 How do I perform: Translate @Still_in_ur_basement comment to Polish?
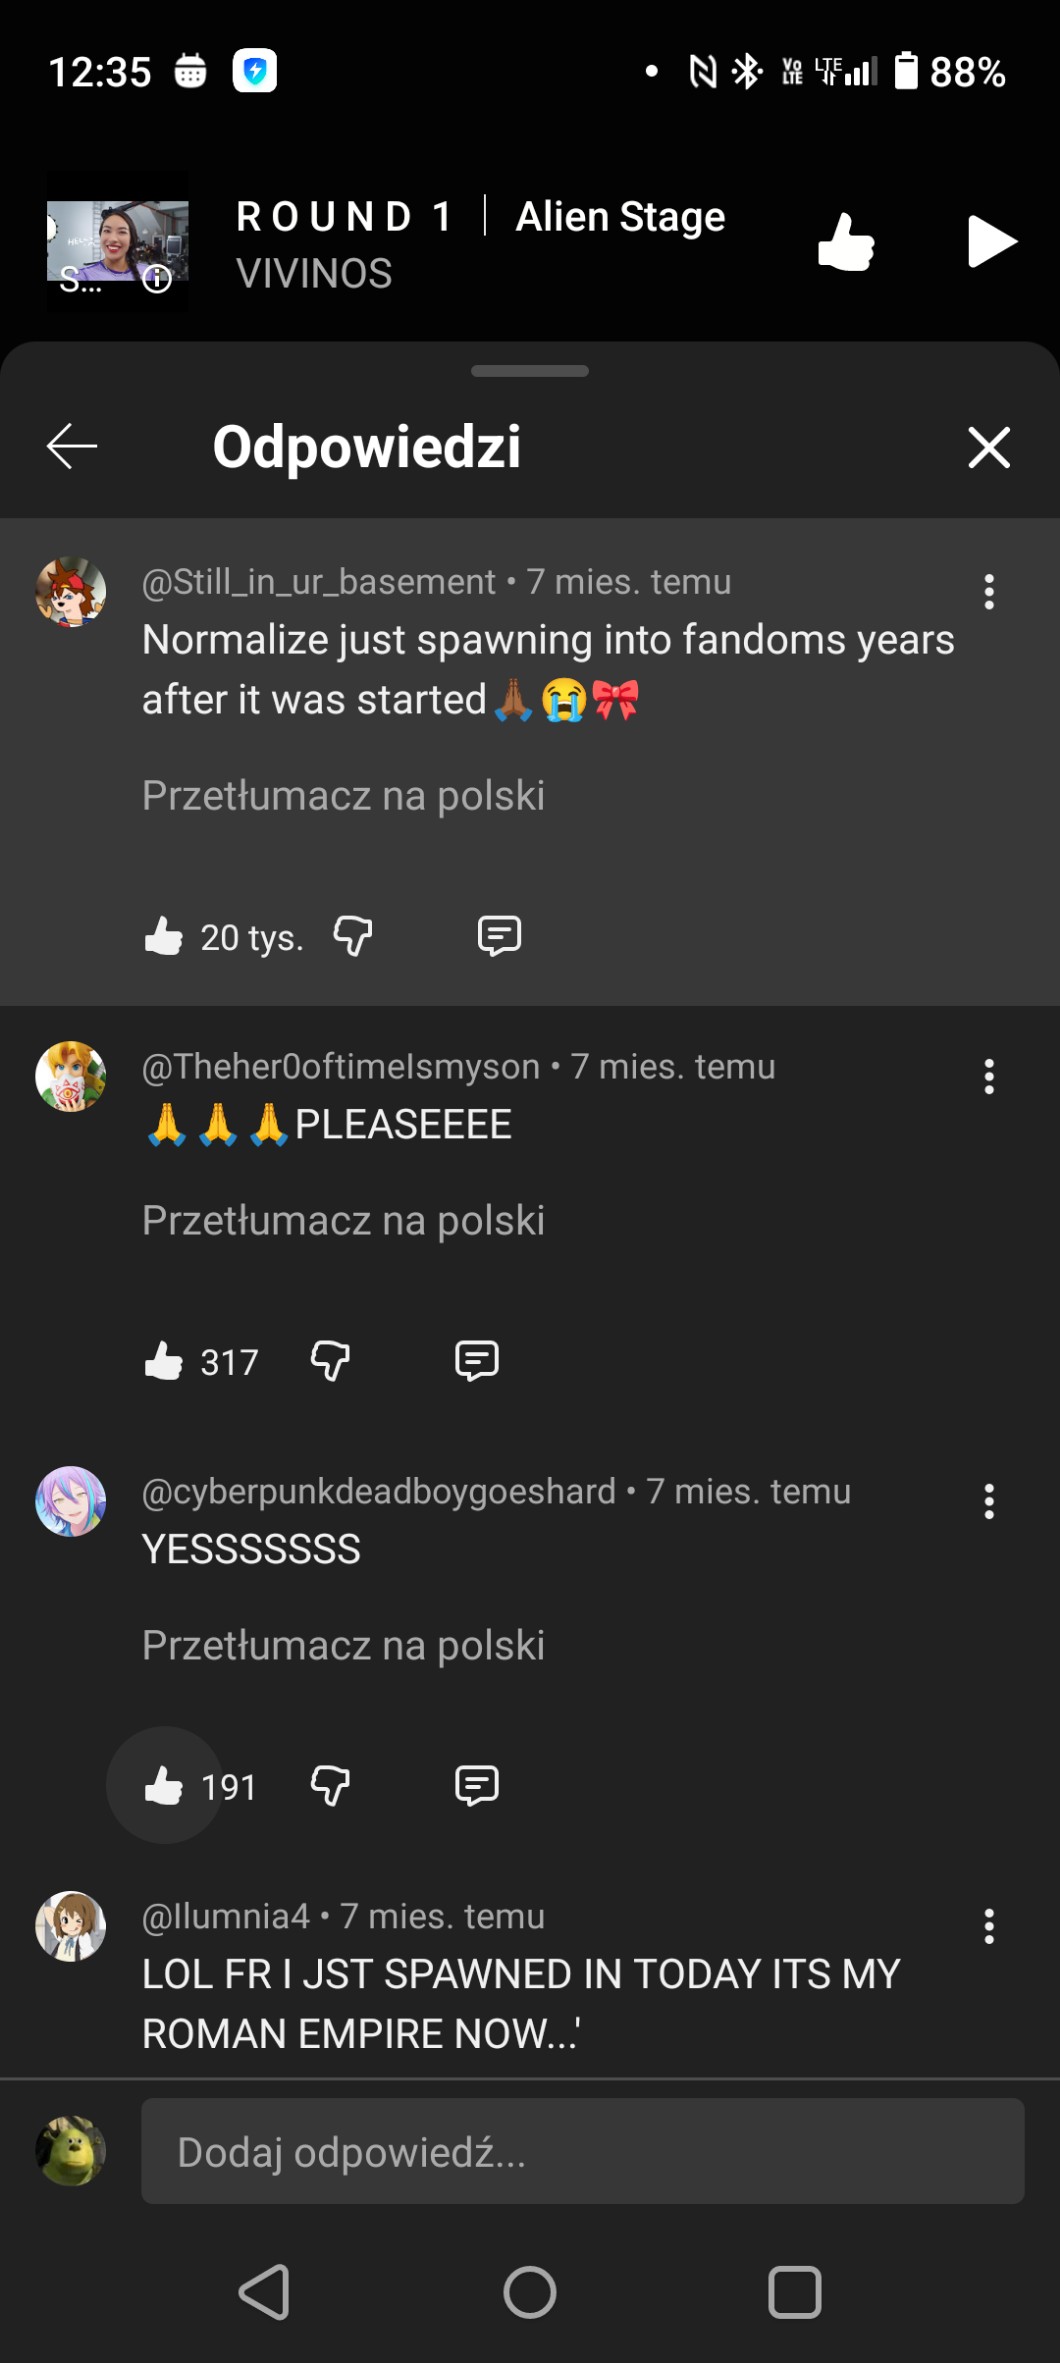343,796
